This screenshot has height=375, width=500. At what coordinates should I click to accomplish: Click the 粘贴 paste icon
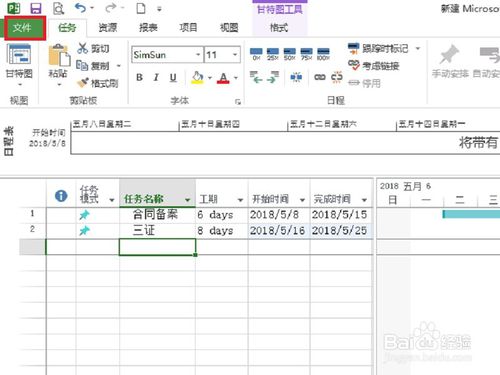[59, 55]
